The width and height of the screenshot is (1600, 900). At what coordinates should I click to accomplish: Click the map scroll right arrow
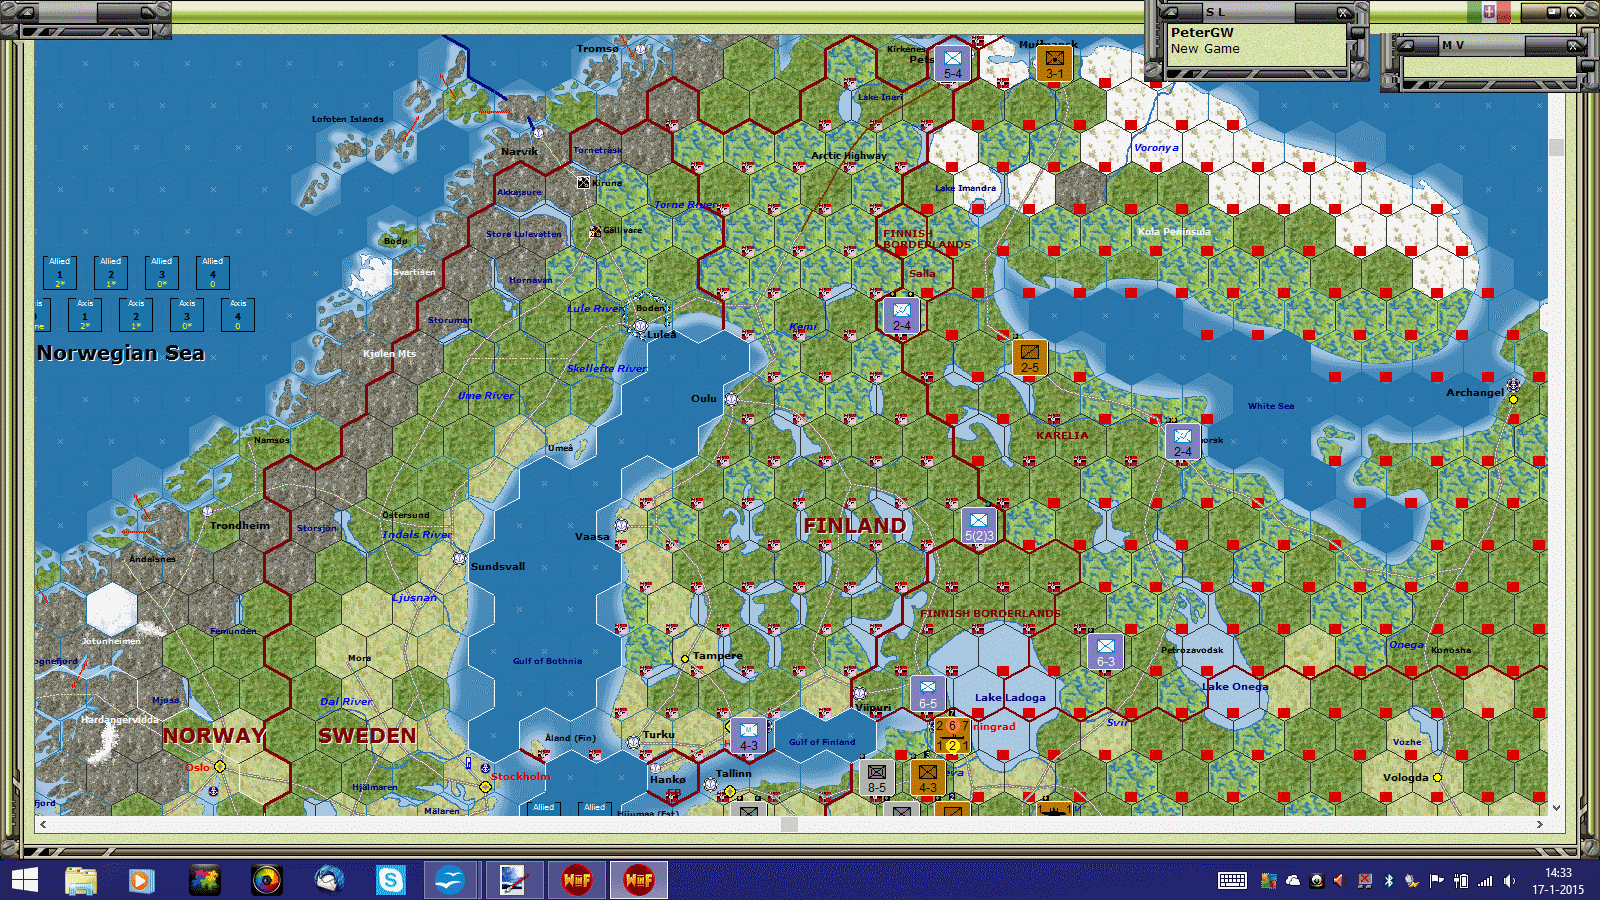click(x=1540, y=824)
